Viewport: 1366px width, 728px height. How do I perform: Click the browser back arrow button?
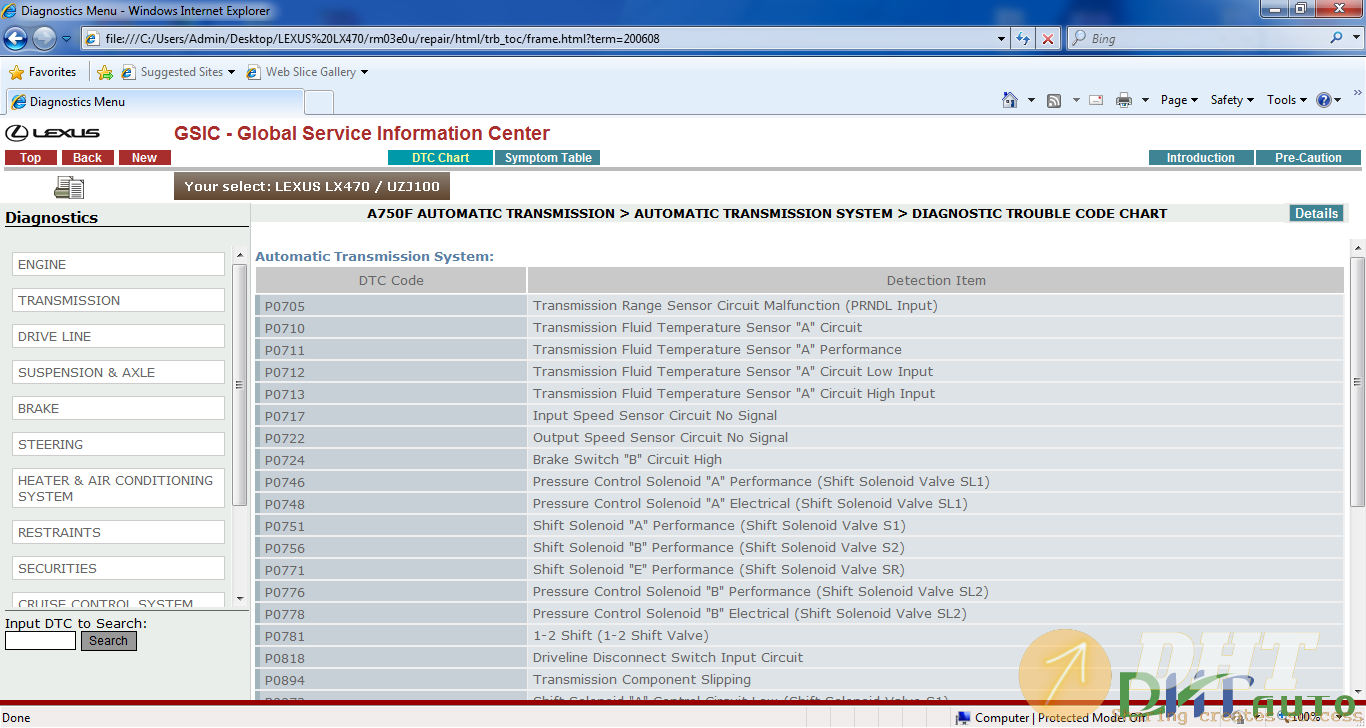(16, 39)
